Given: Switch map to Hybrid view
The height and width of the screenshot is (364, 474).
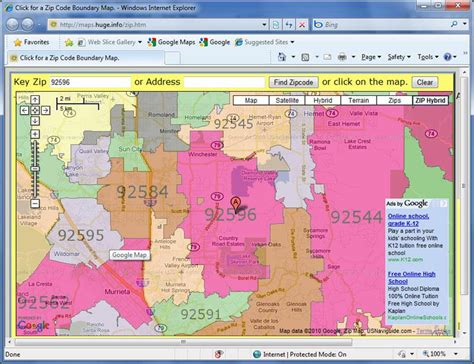Looking at the screenshot, I should coord(323,100).
